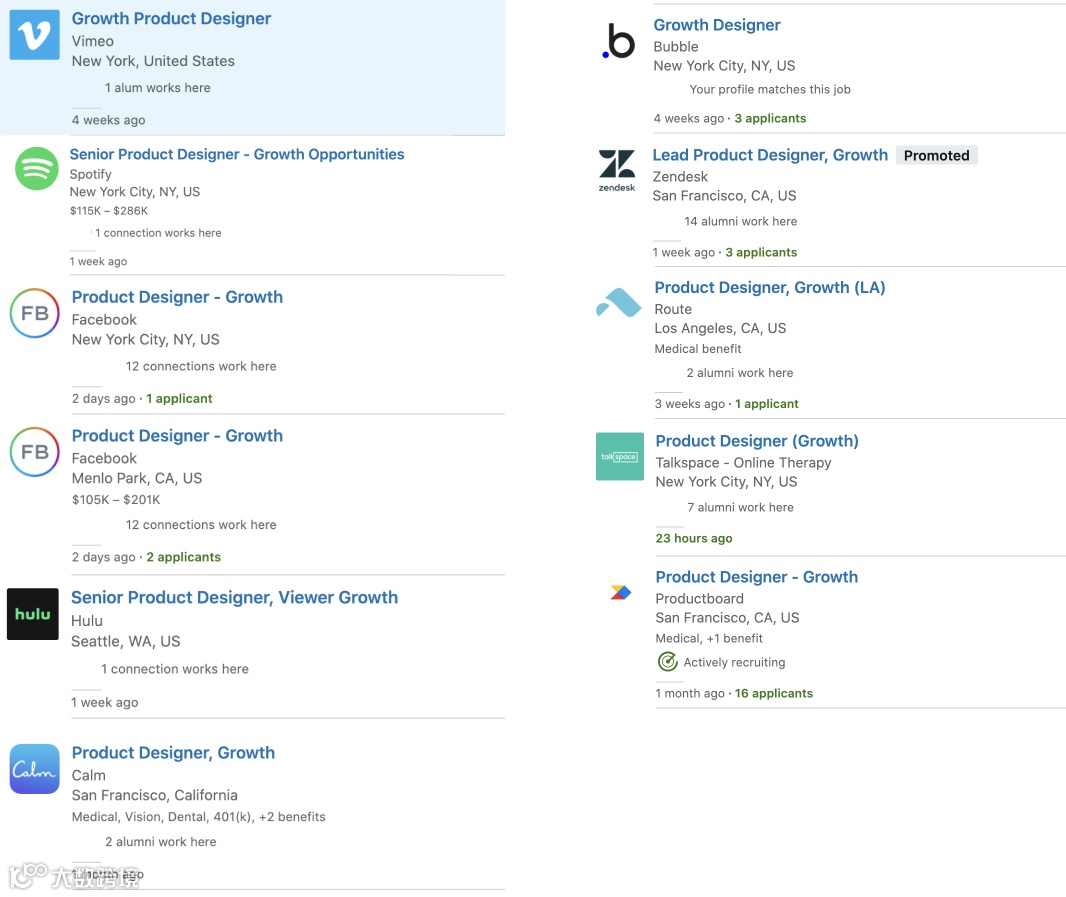
Task: Open Product Designer (Growth) Talkspace job
Action: 756,441
